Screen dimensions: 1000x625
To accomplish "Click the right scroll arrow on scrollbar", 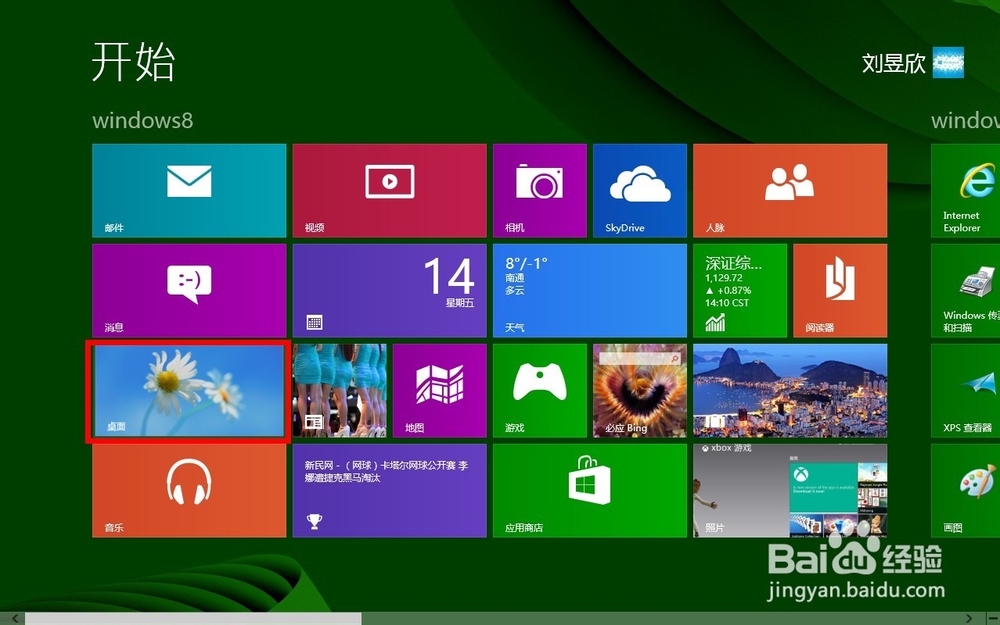I will click(x=969, y=619).
